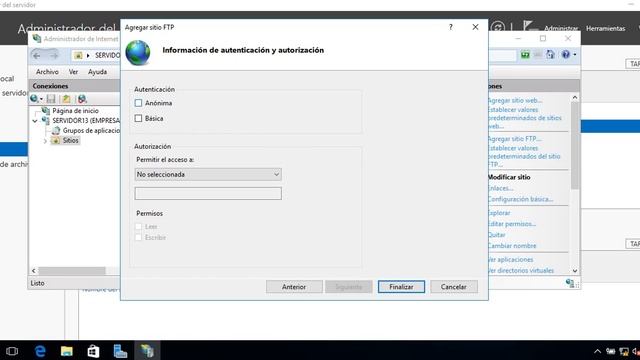The width and height of the screenshot is (640, 360).
Task: Click Agregar sitio FTP link in Acciones
Action: coord(514,139)
